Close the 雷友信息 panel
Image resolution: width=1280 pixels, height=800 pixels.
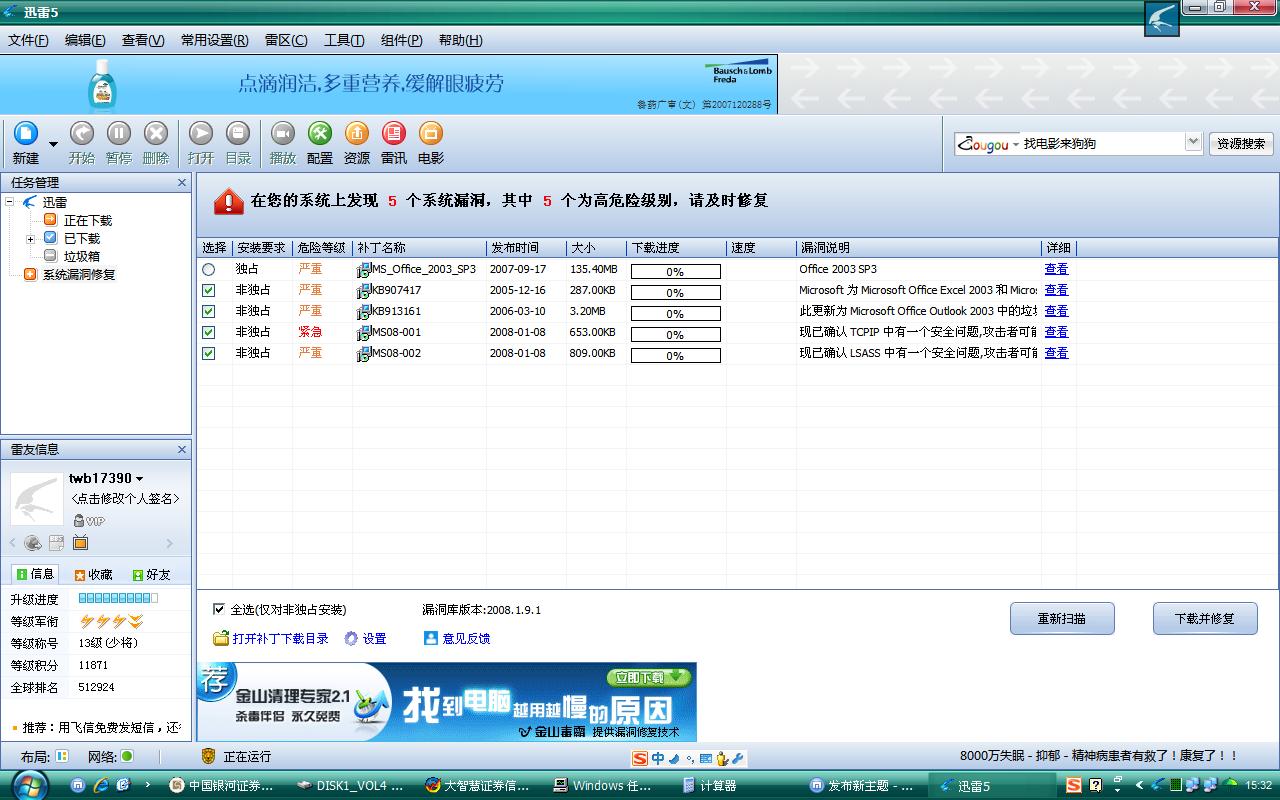click(x=182, y=450)
